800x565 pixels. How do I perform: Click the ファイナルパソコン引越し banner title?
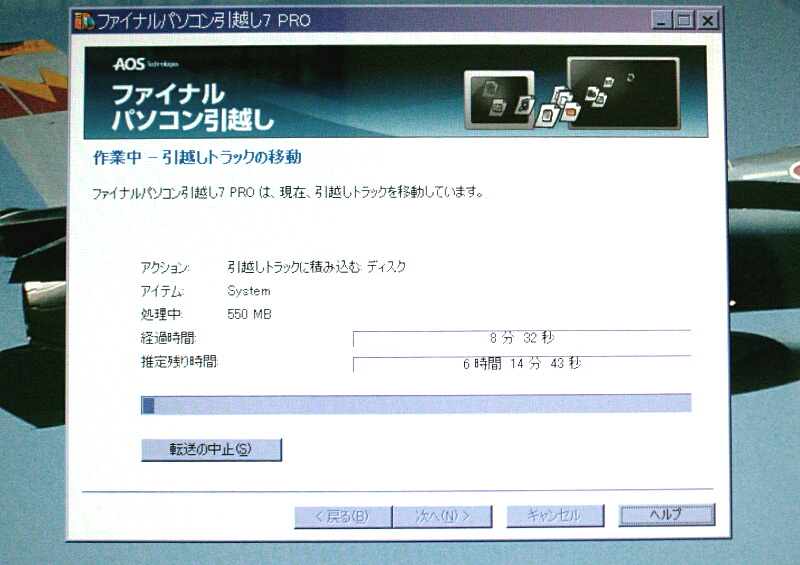[193, 107]
